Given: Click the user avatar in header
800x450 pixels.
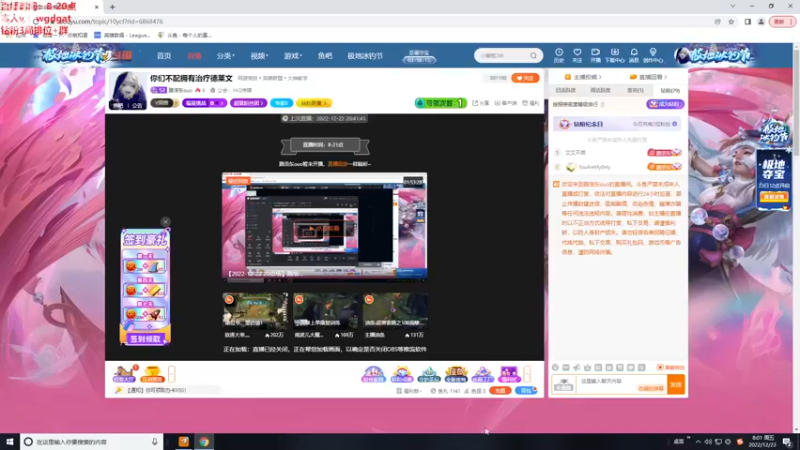Looking at the screenshot, I should pos(683,55).
